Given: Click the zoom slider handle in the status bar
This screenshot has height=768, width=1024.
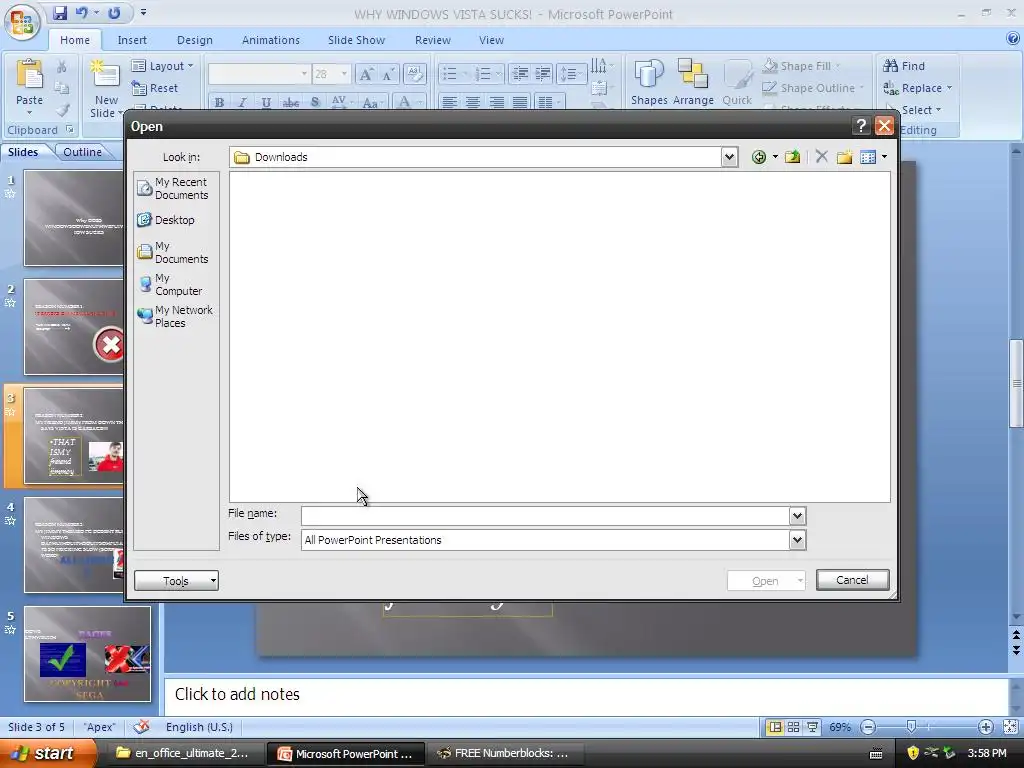Looking at the screenshot, I should tap(912, 727).
